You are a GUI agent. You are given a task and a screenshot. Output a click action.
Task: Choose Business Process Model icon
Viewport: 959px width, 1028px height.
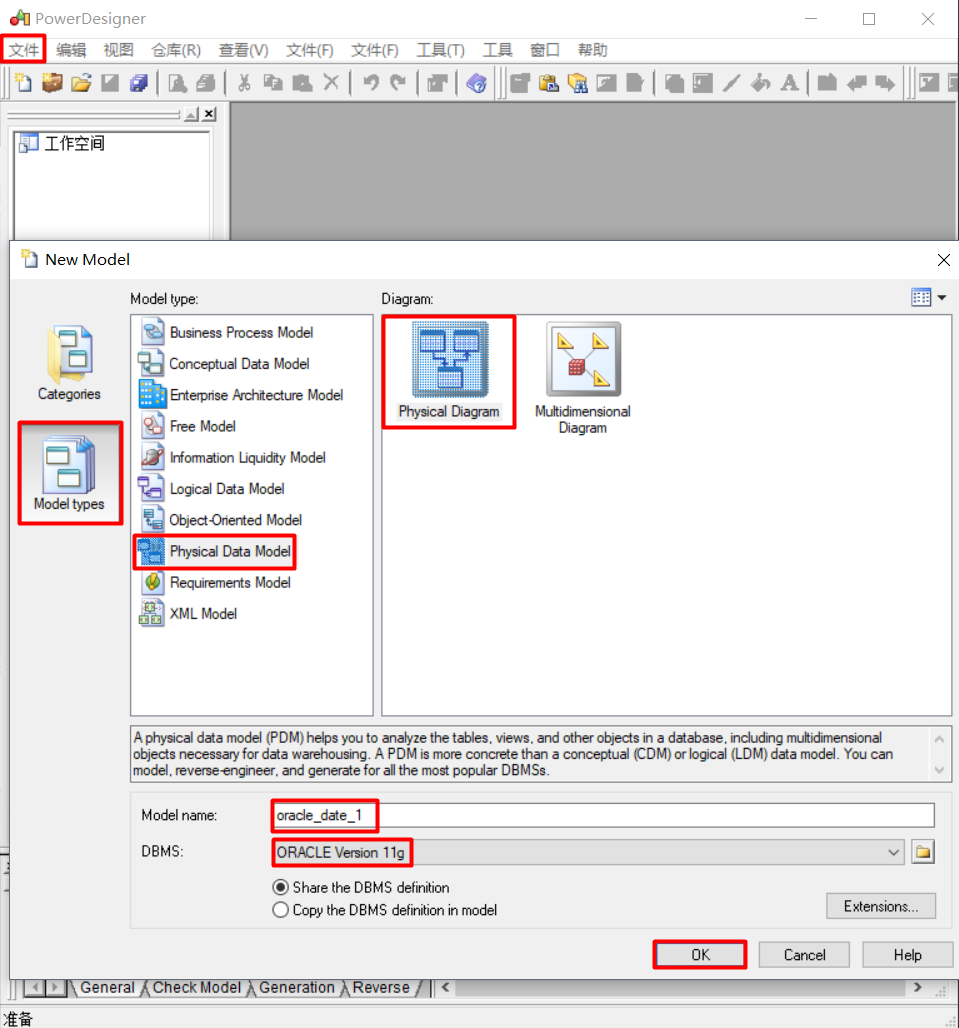click(152, 332)
